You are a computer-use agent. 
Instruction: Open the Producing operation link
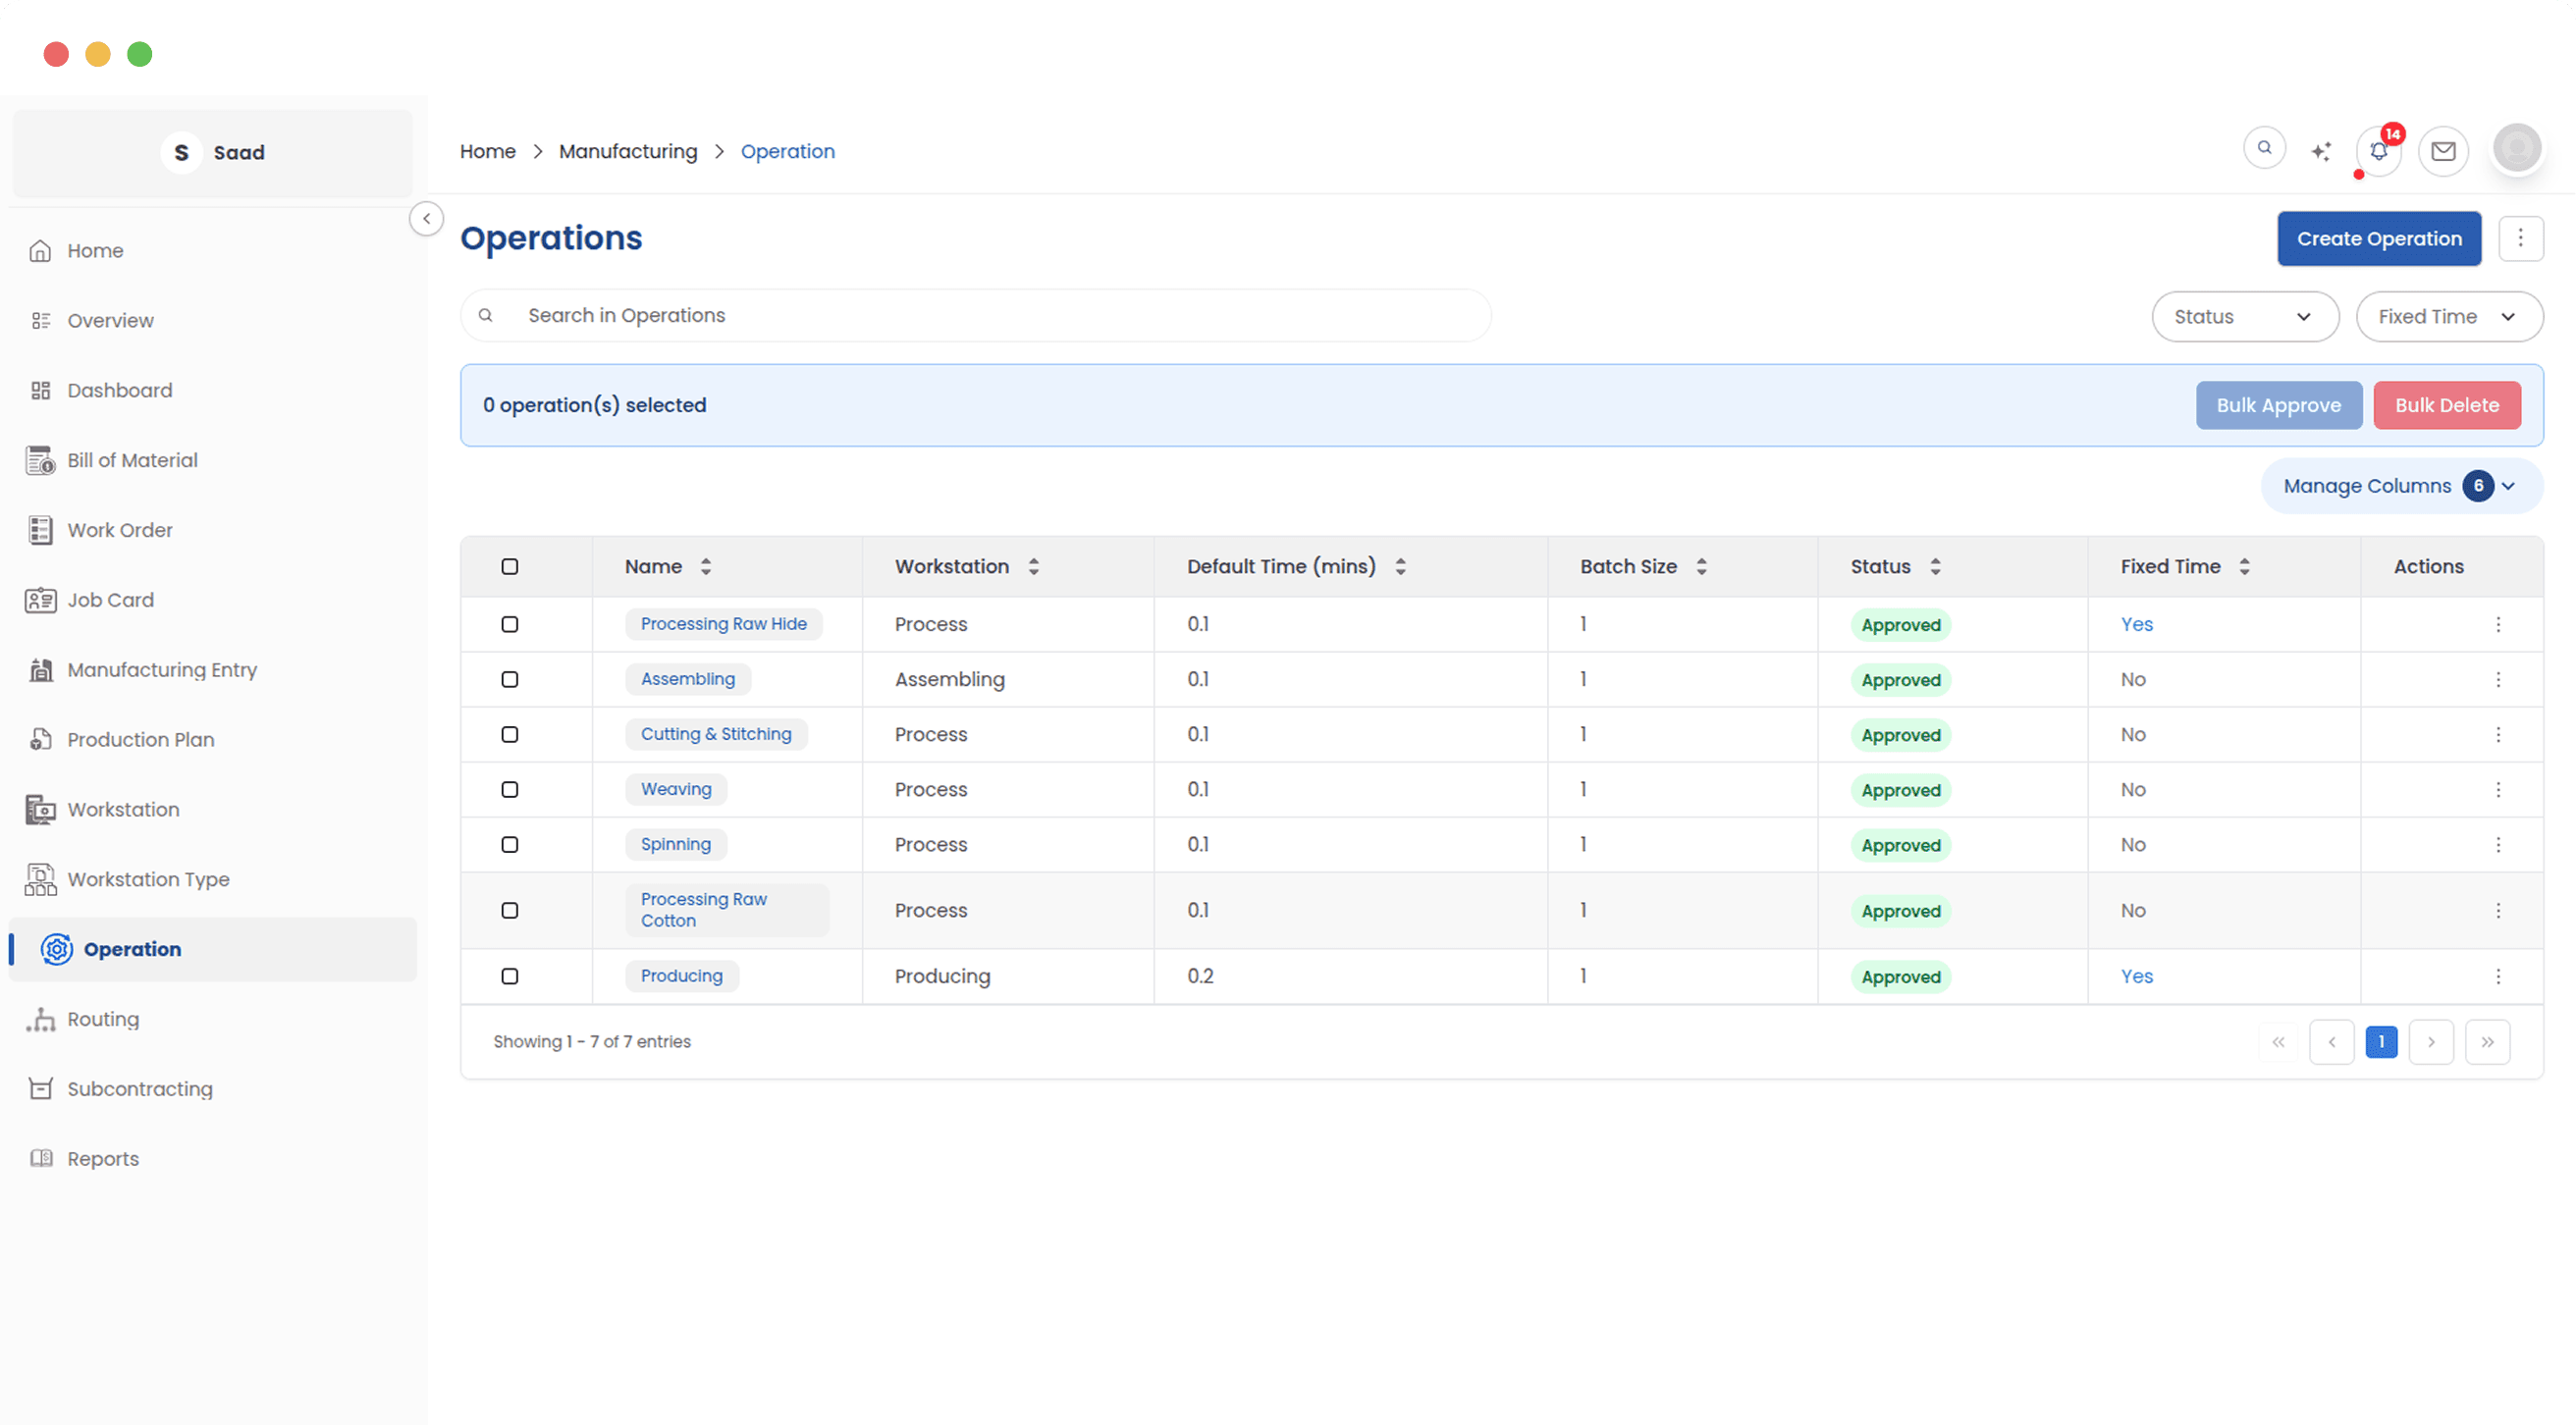point(681,975)
